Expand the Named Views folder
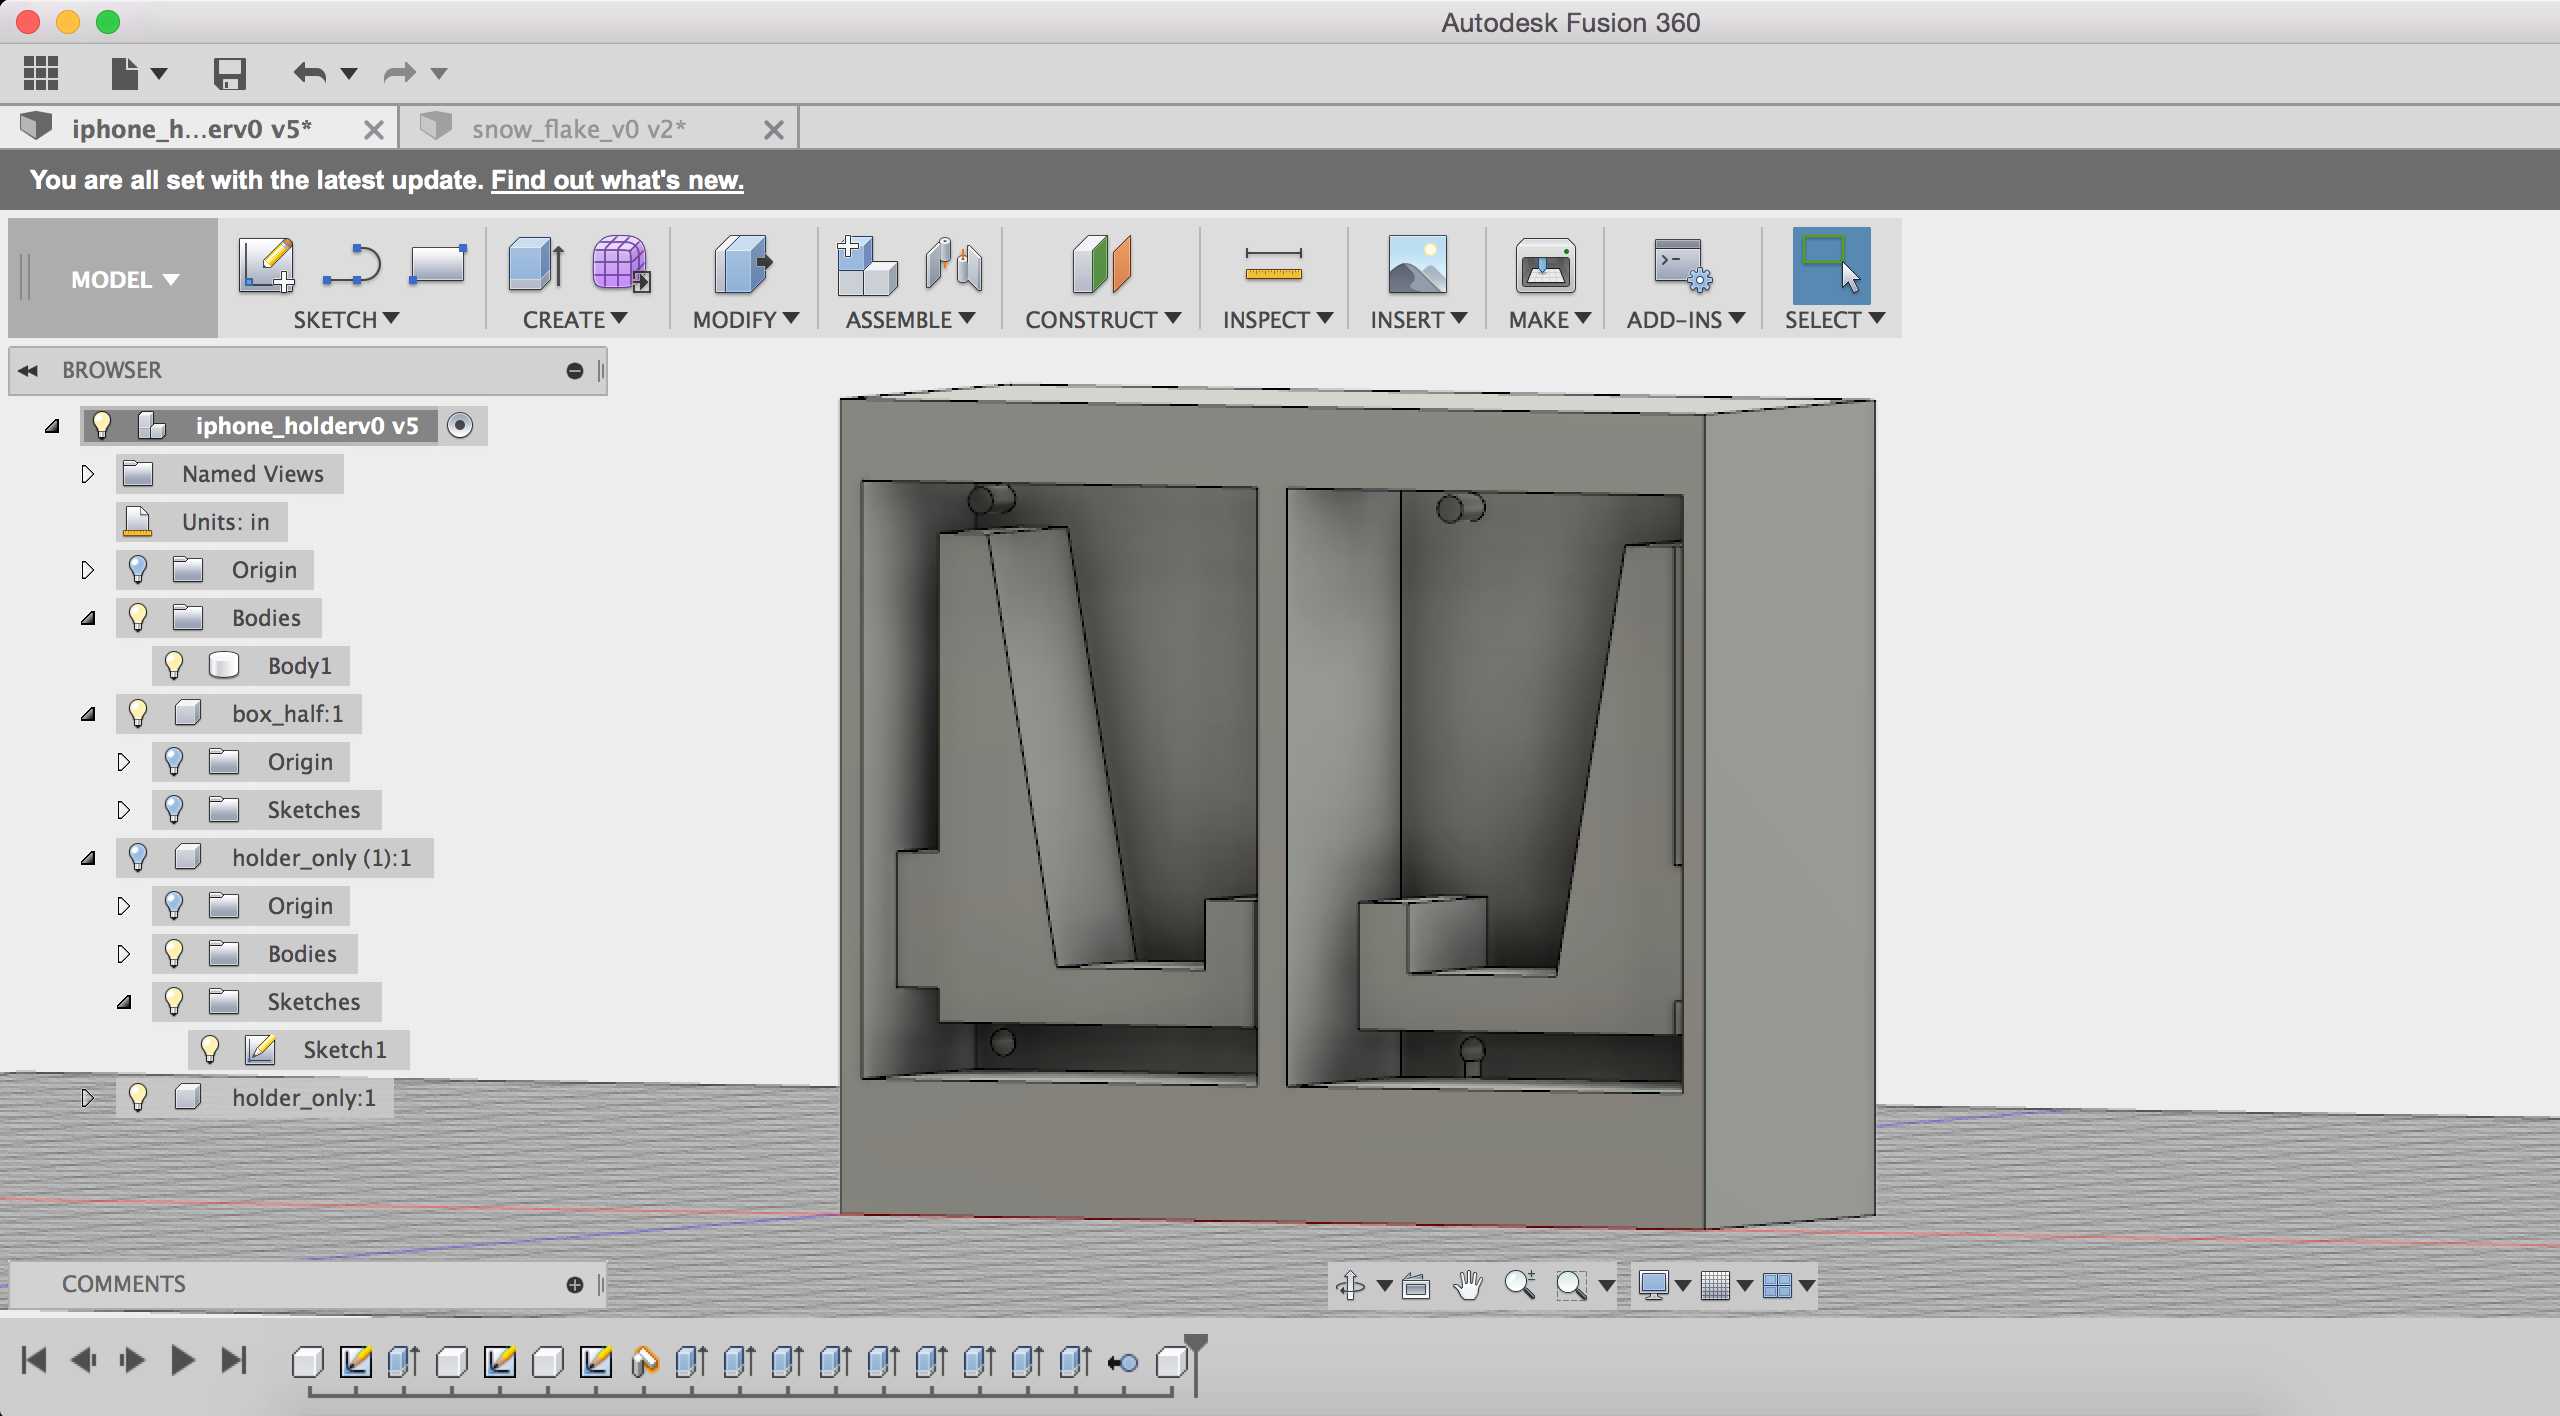Image resolution: width=2560 pixels, height=1416 pixels. 87,473
